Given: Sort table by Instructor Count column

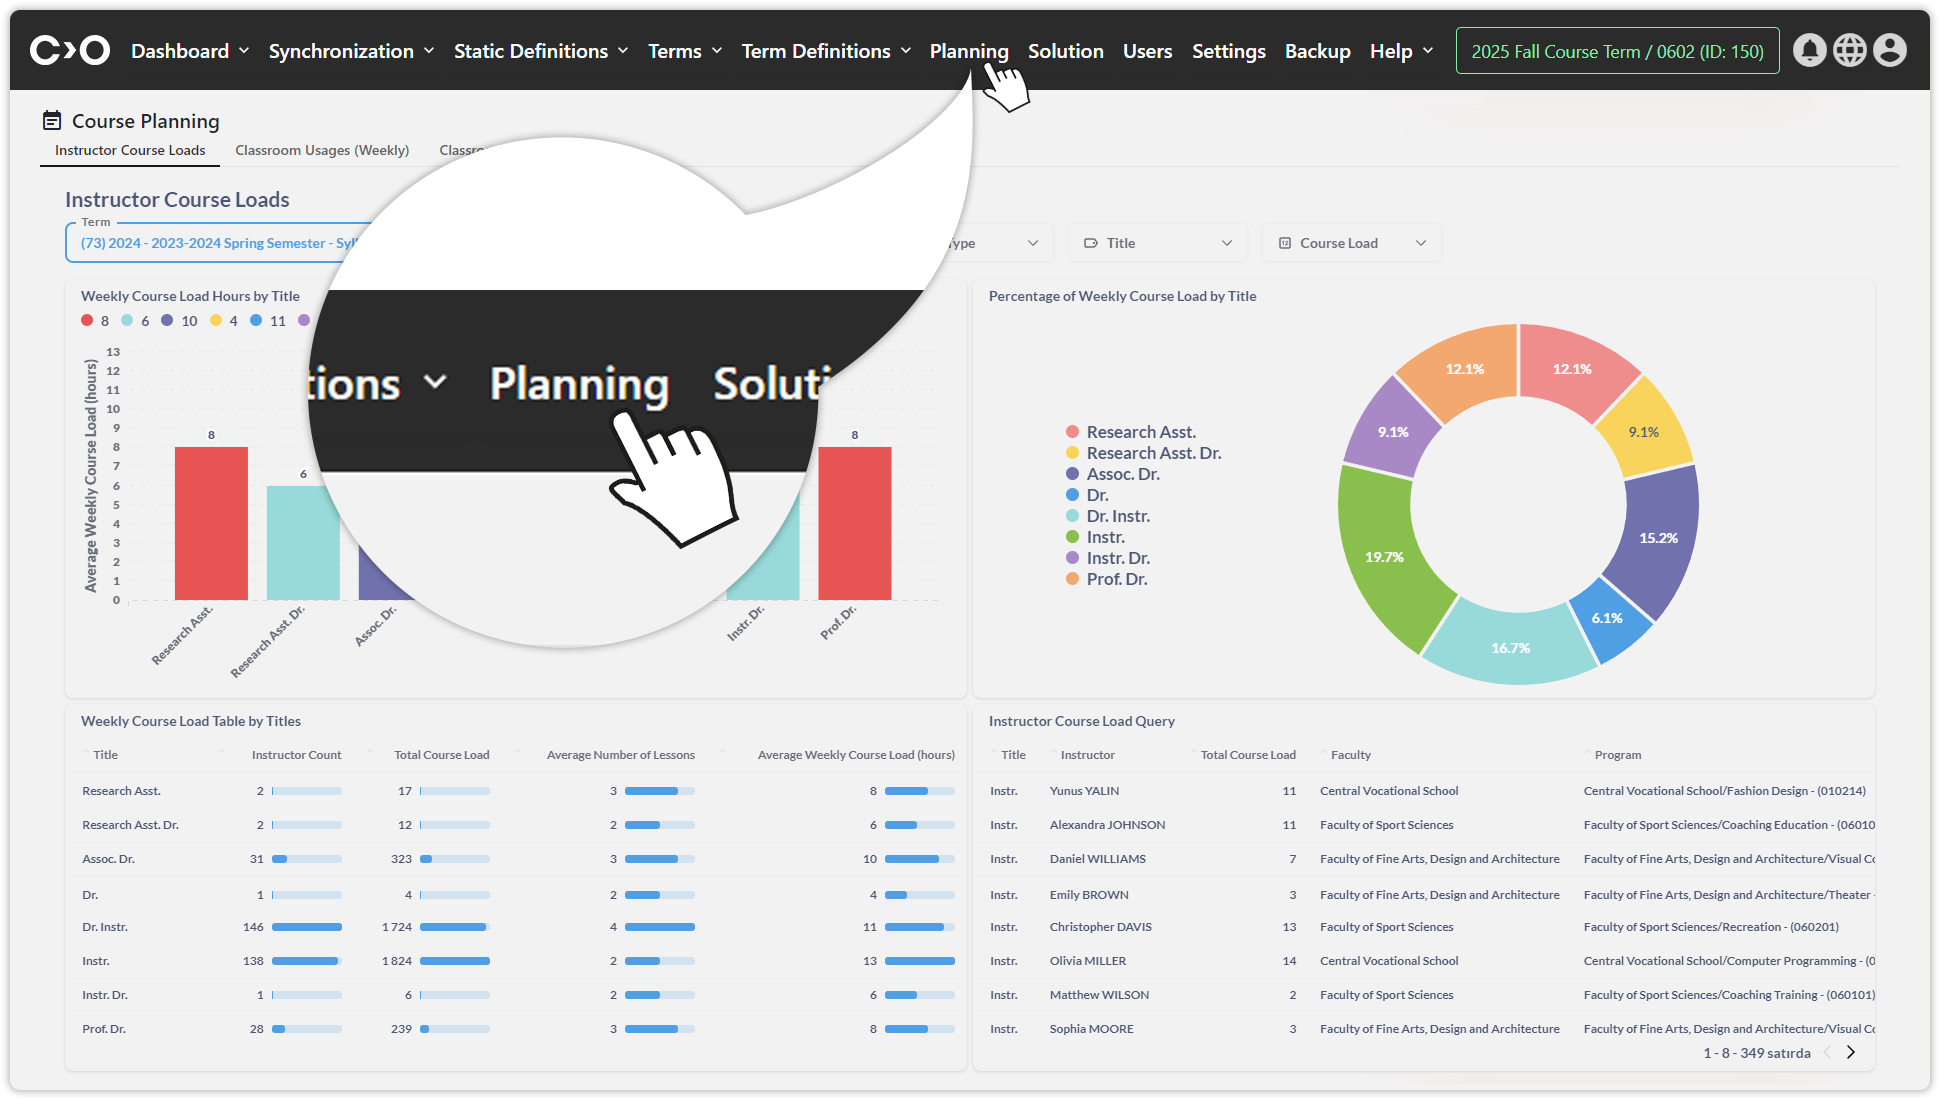Looking at the screenshot, I should pyautogui.click(x=296, y=755).
